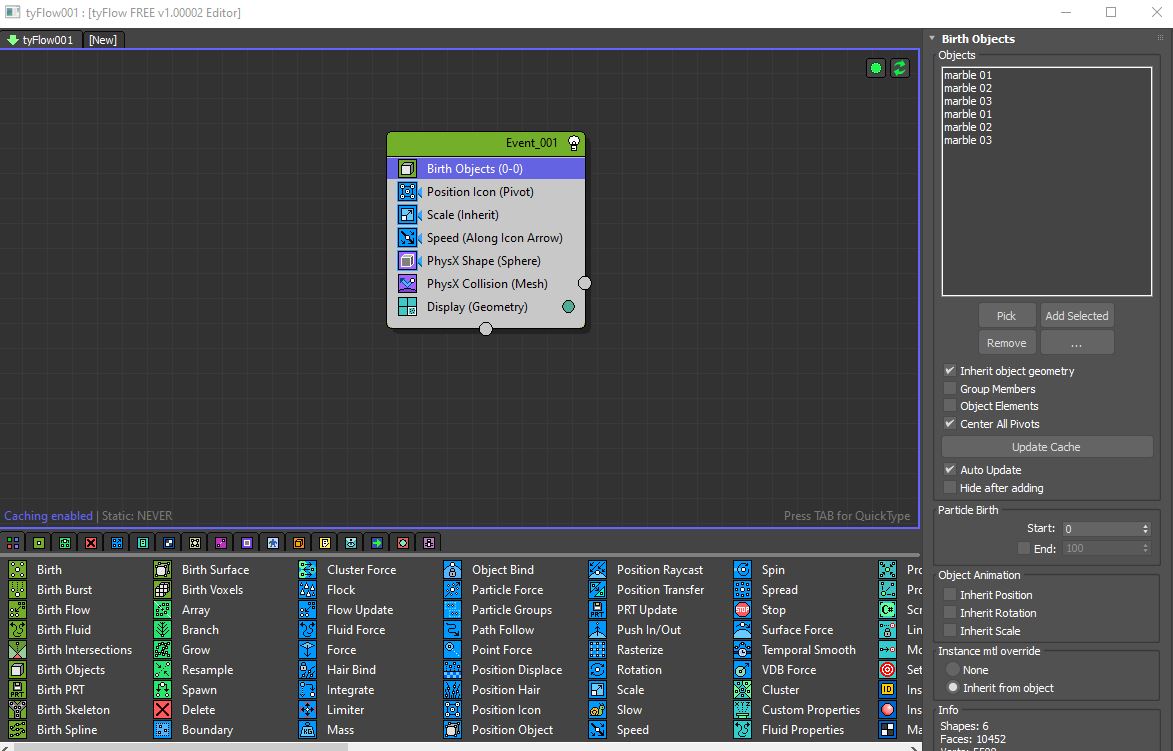
Task: Click the Event_001 lightbulb icon
Action: [x=574, y=143]
